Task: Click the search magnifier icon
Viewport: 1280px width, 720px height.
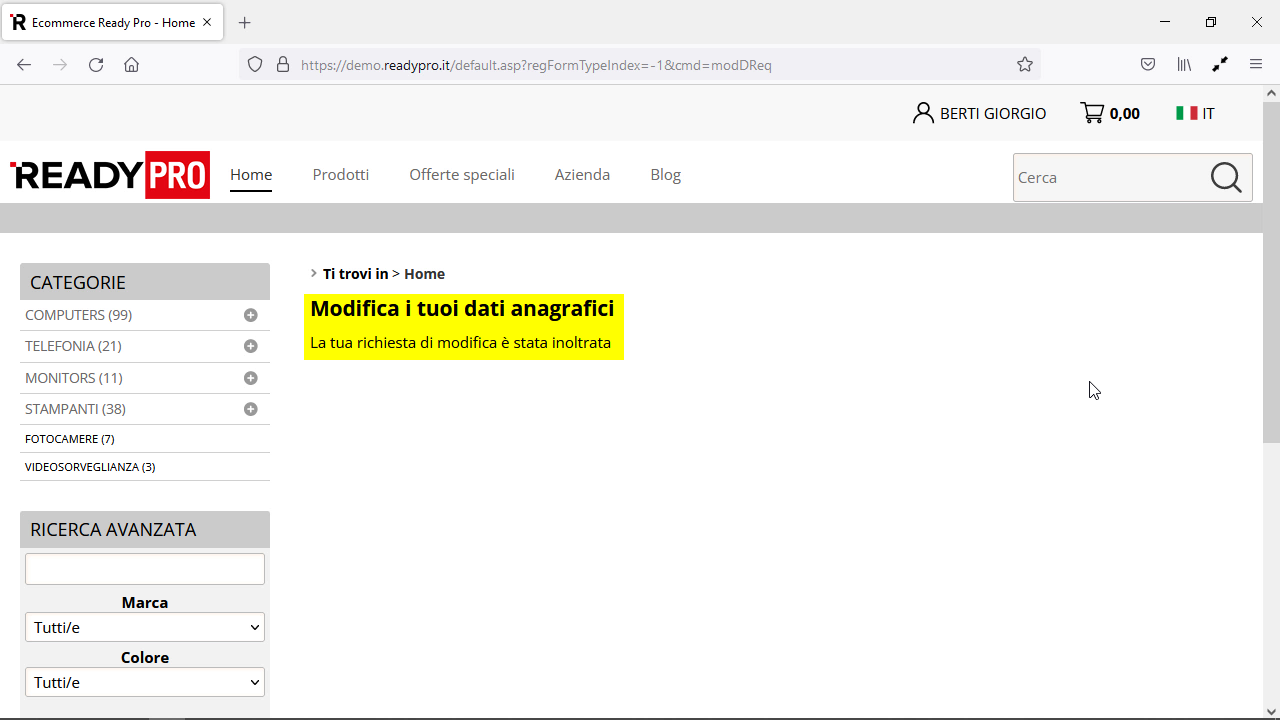Action: (1226, 177)
